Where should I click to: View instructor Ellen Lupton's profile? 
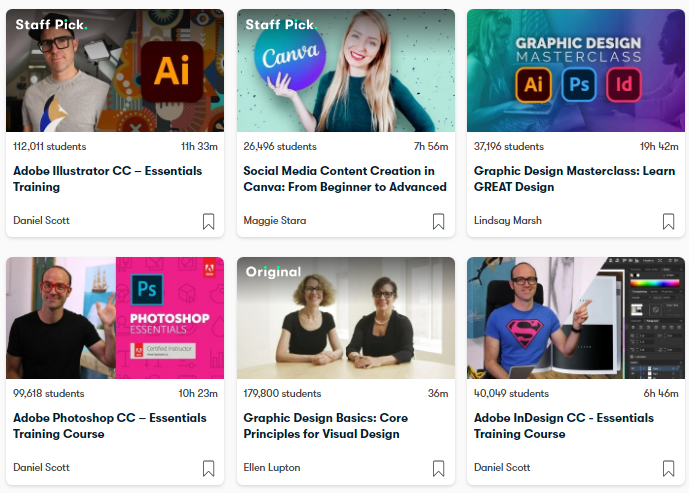pyautogui.click(x=272, y=468)
